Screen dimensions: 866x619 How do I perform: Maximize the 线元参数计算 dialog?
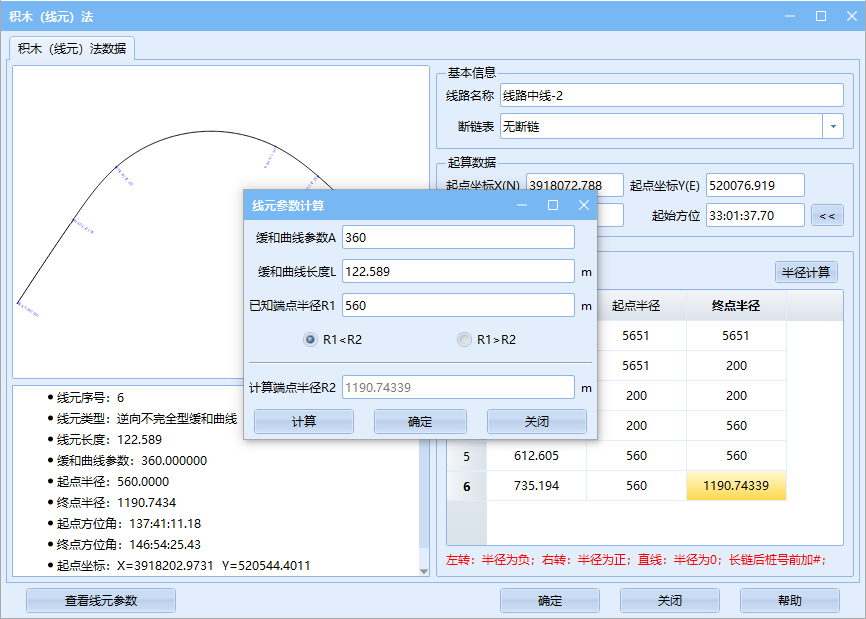coord(553,205)
